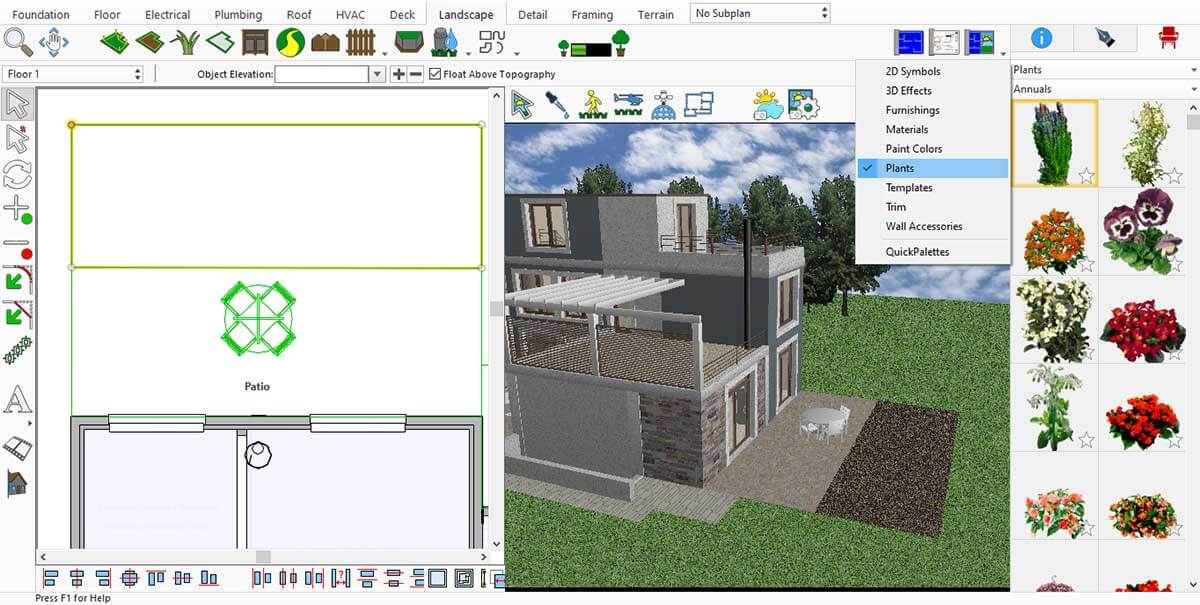The height and width of the screenshot is (605, 1200).
Task: Toggle favorite star on orange flower plant
Action: 1086,265
